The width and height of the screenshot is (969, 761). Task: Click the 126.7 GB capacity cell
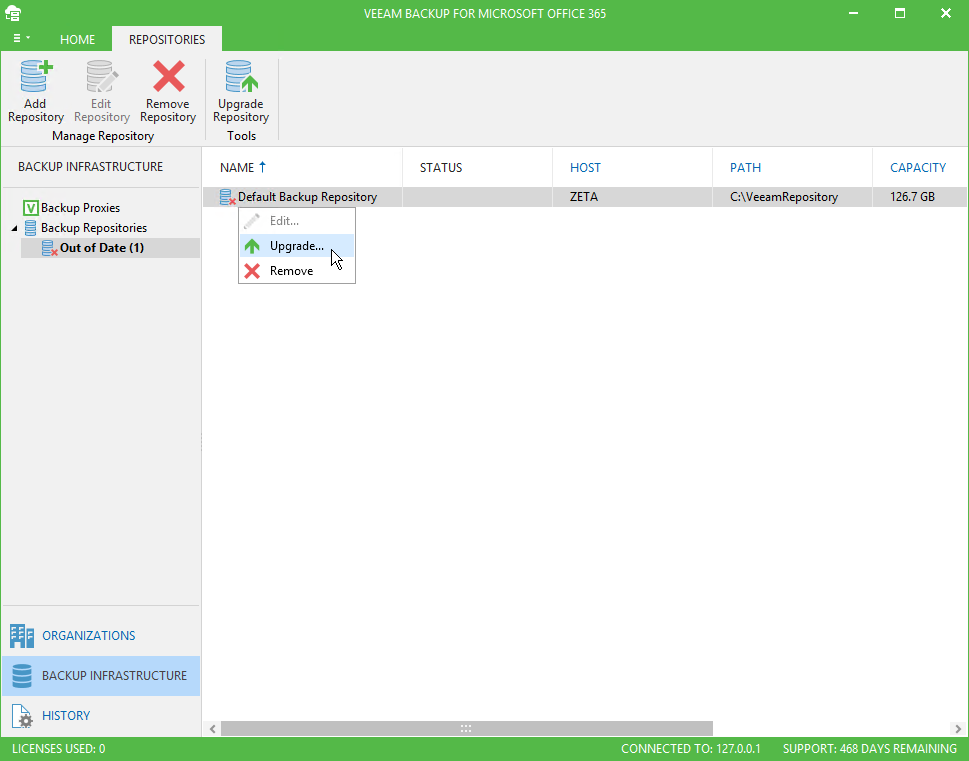pyautogui.click(x=912, y=197)
